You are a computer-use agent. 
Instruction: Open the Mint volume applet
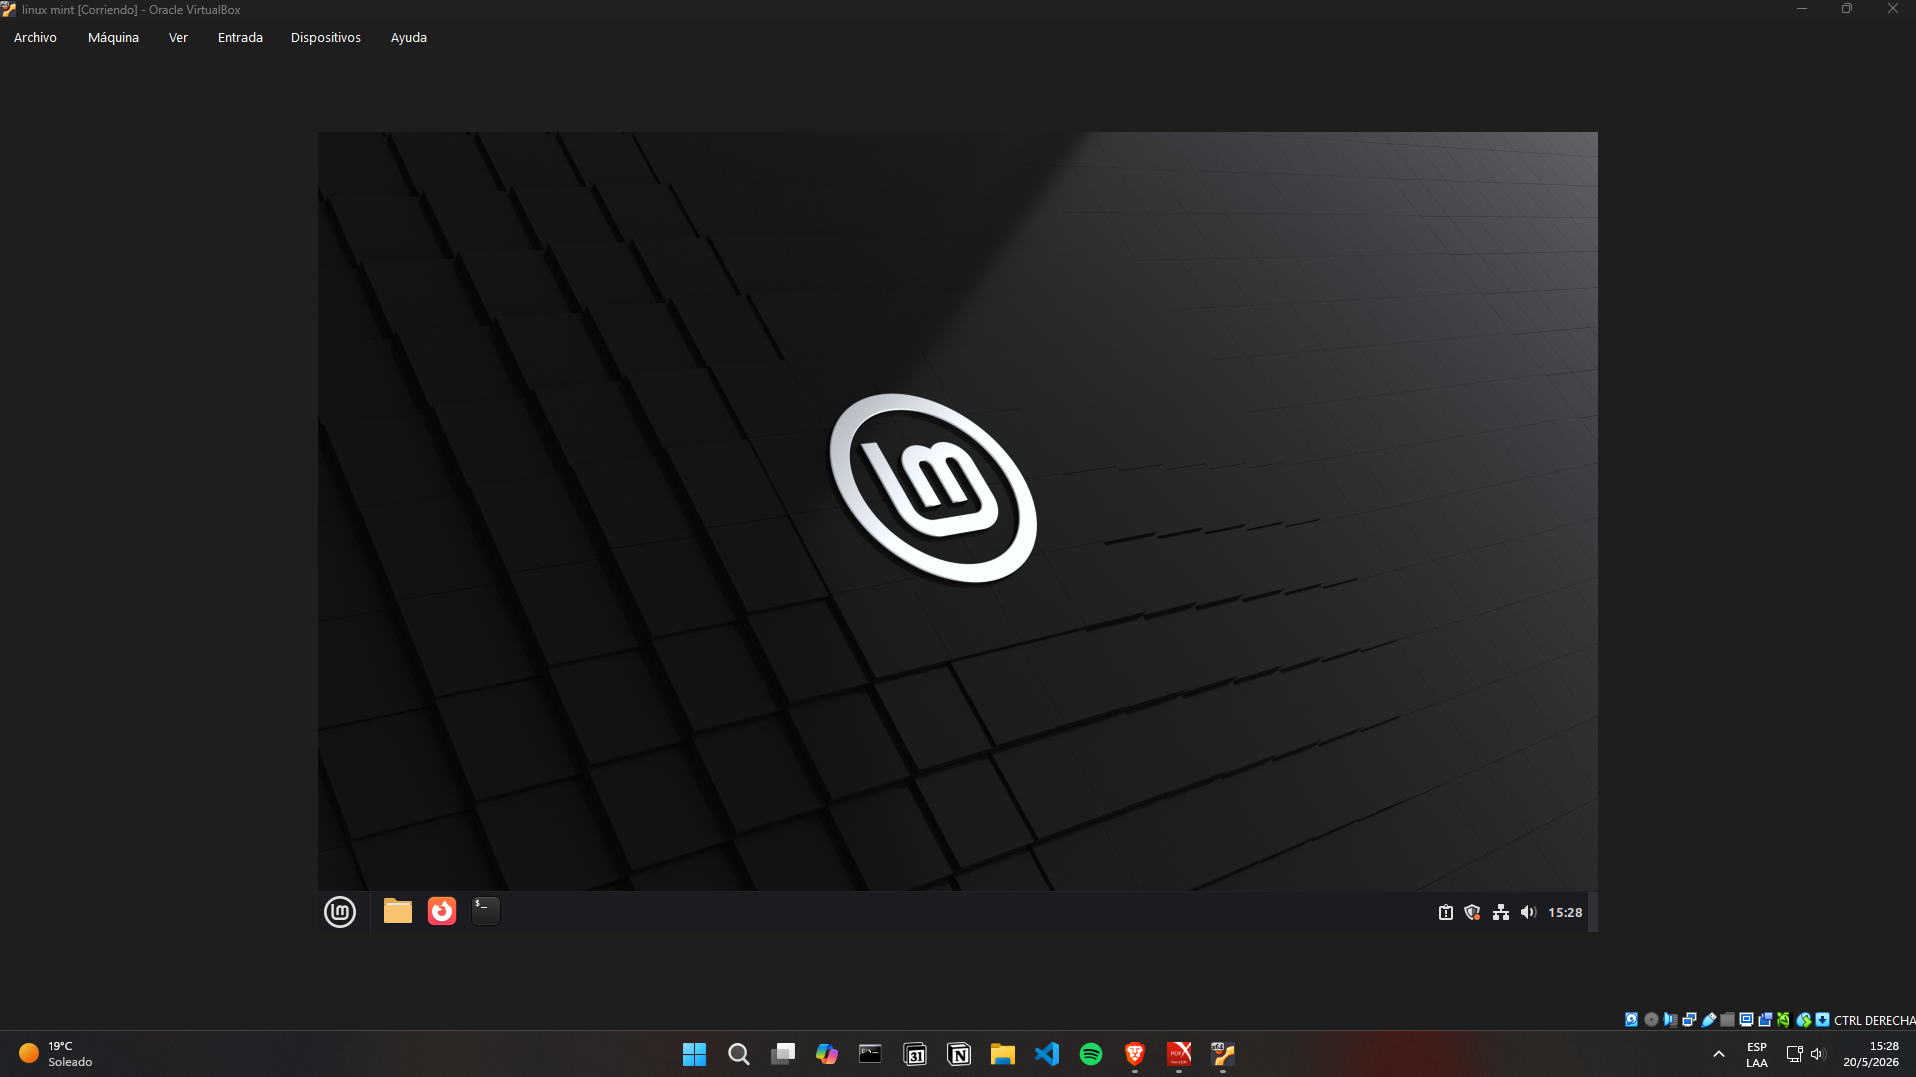(1528, 912)
